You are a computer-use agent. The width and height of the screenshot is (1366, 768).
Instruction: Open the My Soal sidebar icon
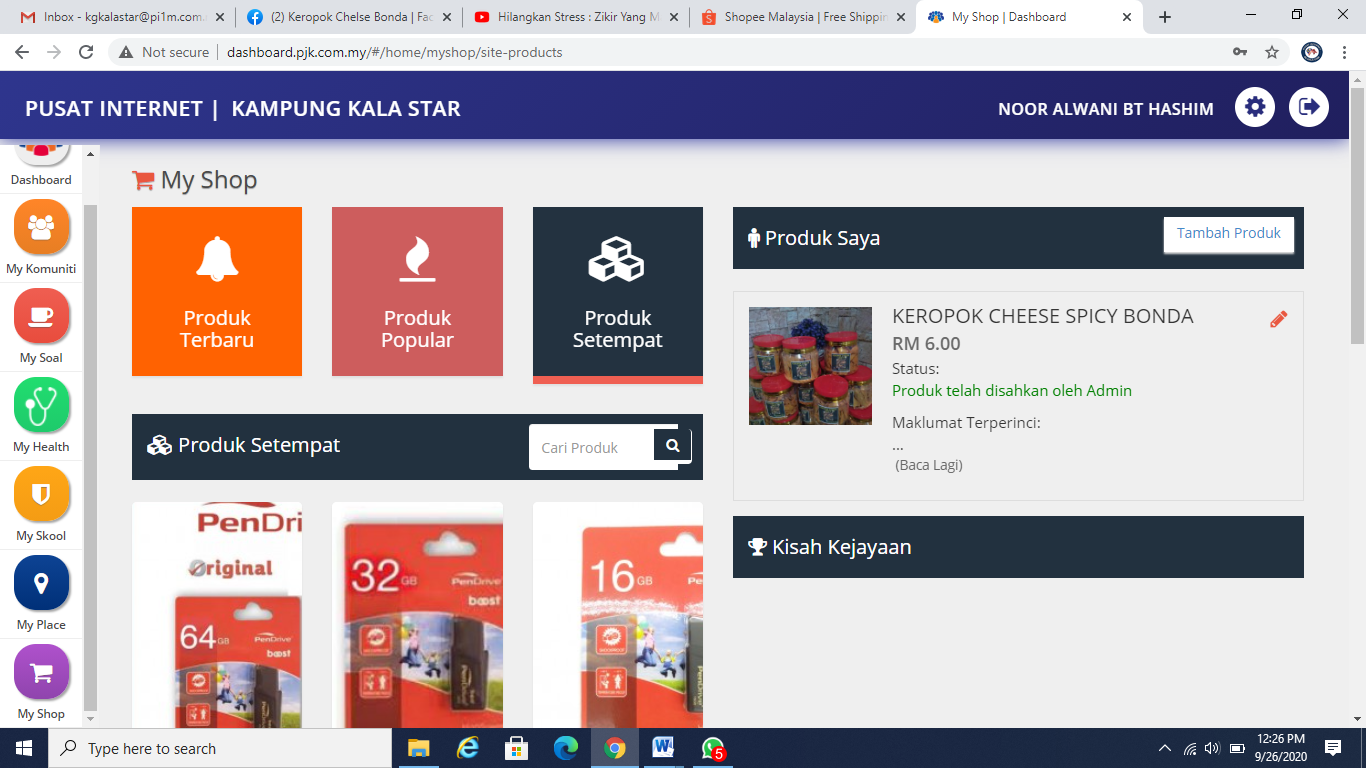[x=41, y=317]
